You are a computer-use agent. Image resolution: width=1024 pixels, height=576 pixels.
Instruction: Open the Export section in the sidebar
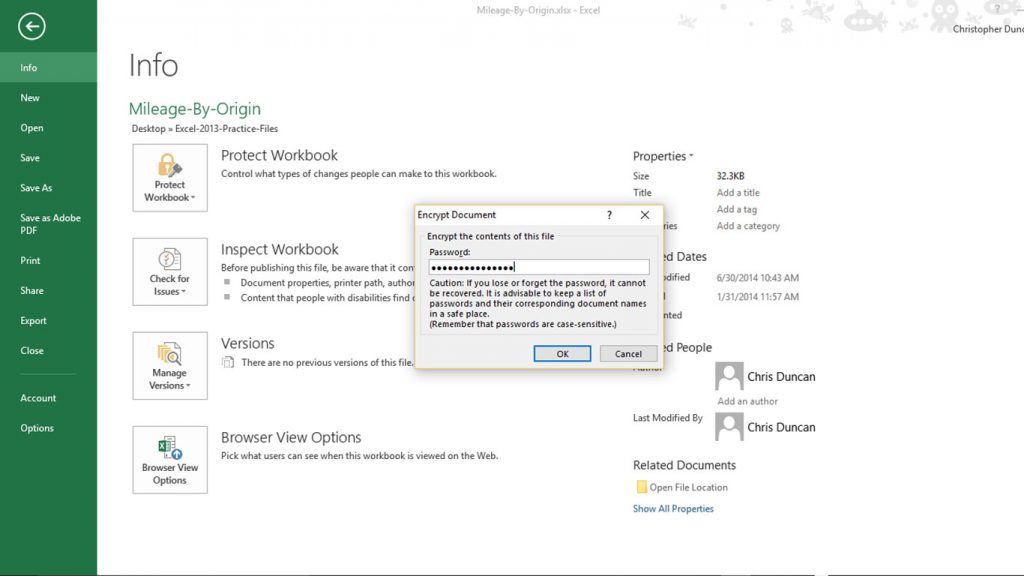pyautogui.click(x=31, y=321)
